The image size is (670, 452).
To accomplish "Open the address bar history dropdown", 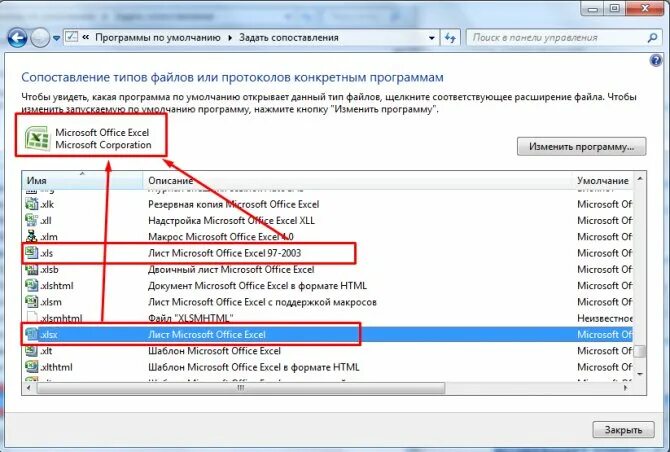I will tap(432, 38).
